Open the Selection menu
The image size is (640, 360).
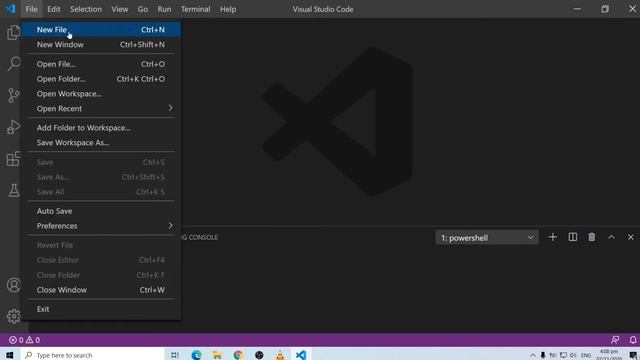[x=86, y=9]
